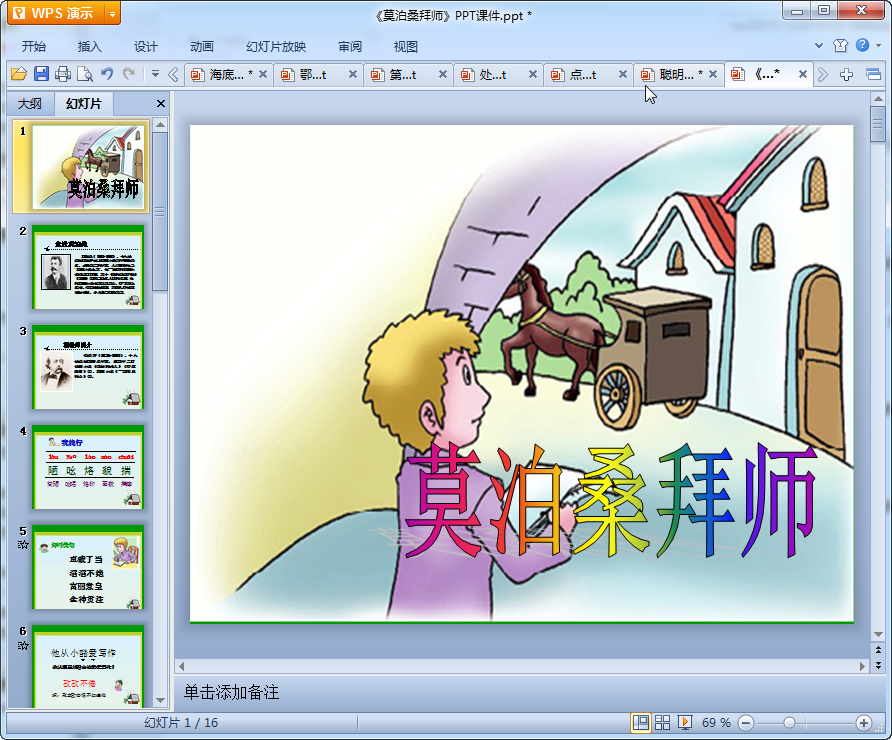Close the 海底... document tab
Viewport: 892px width, 740px height.
(x=263, y=74)
